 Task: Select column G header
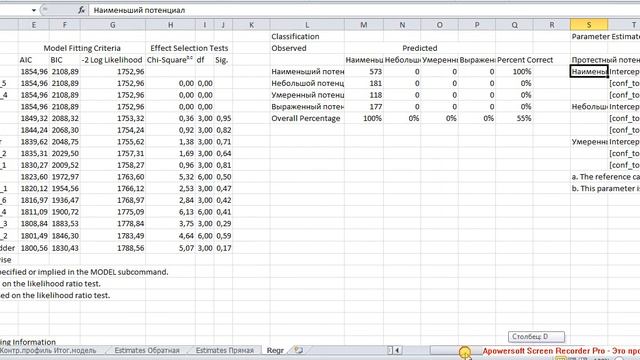pos(113,25)
